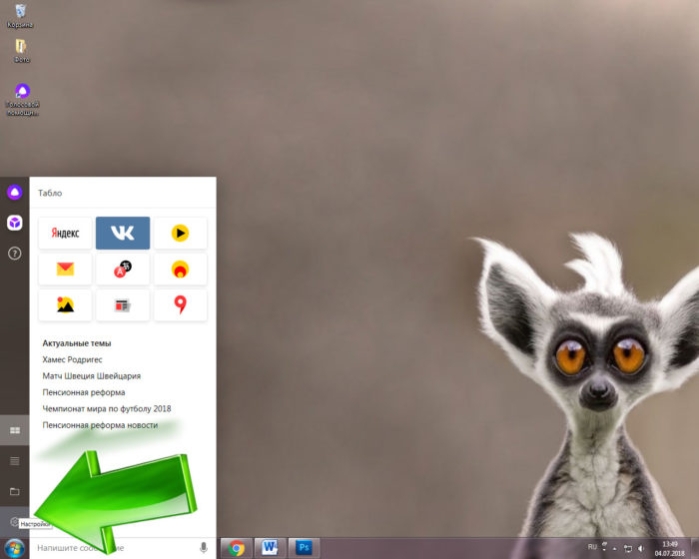
Task: Open the skills cube icon in sidebar
Action: pos(15,222)
